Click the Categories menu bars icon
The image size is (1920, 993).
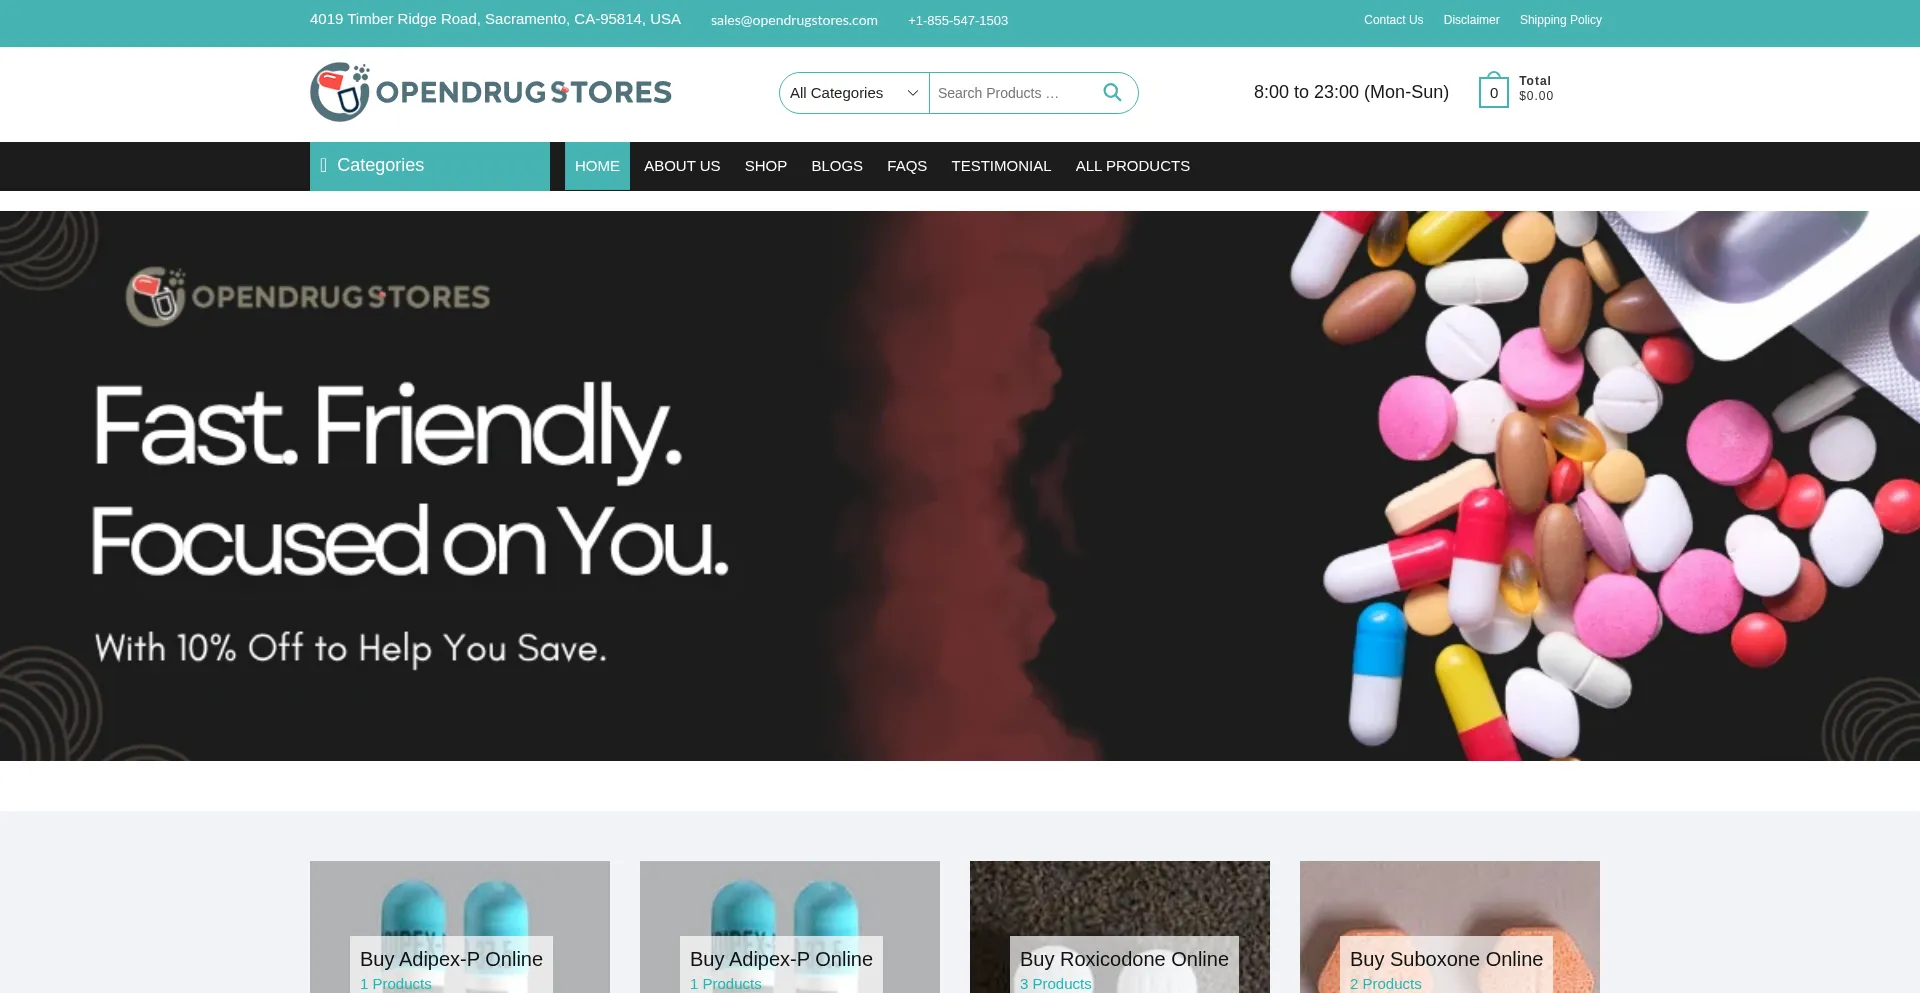(x=323, y=166)
